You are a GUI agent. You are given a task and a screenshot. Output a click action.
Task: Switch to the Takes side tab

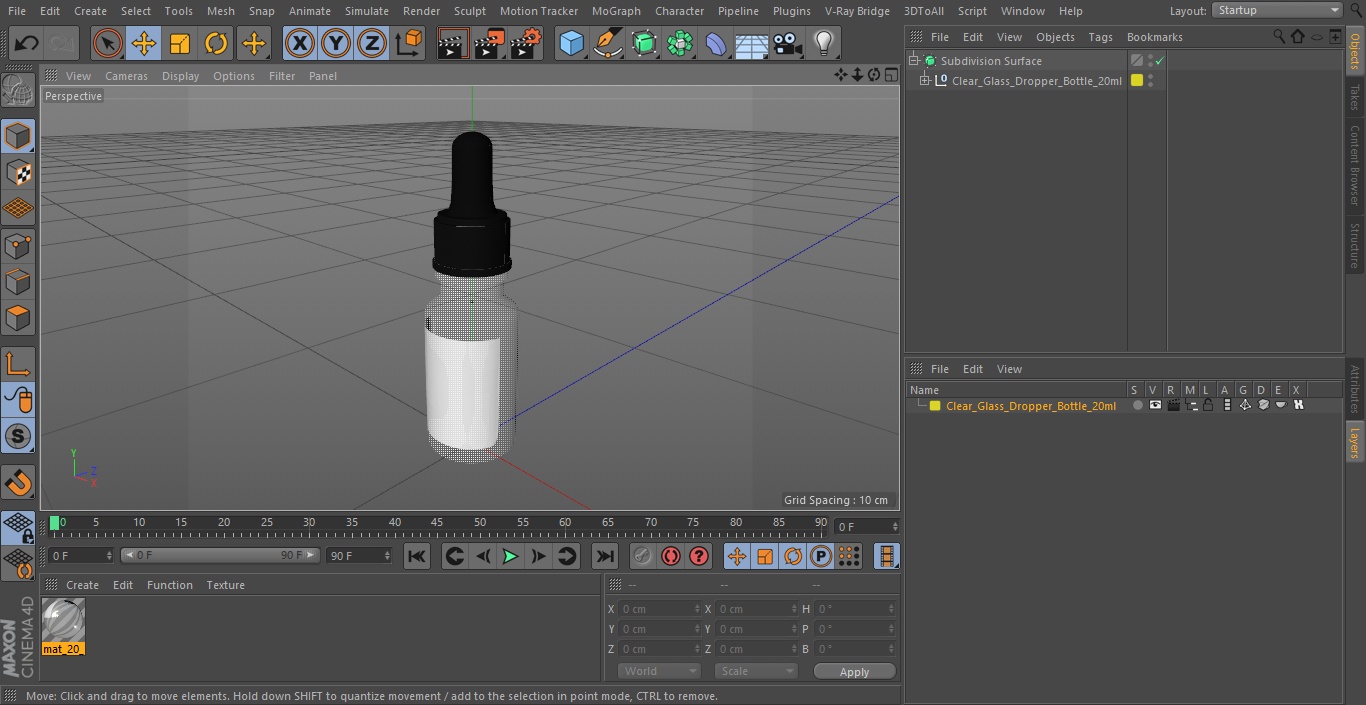(x=1355, y=97)
